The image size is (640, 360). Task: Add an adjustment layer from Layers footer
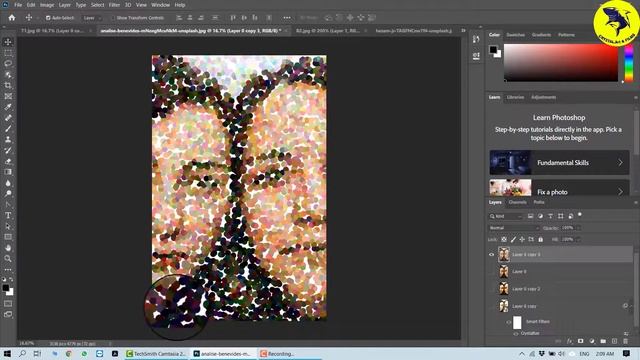coord(592,341)
